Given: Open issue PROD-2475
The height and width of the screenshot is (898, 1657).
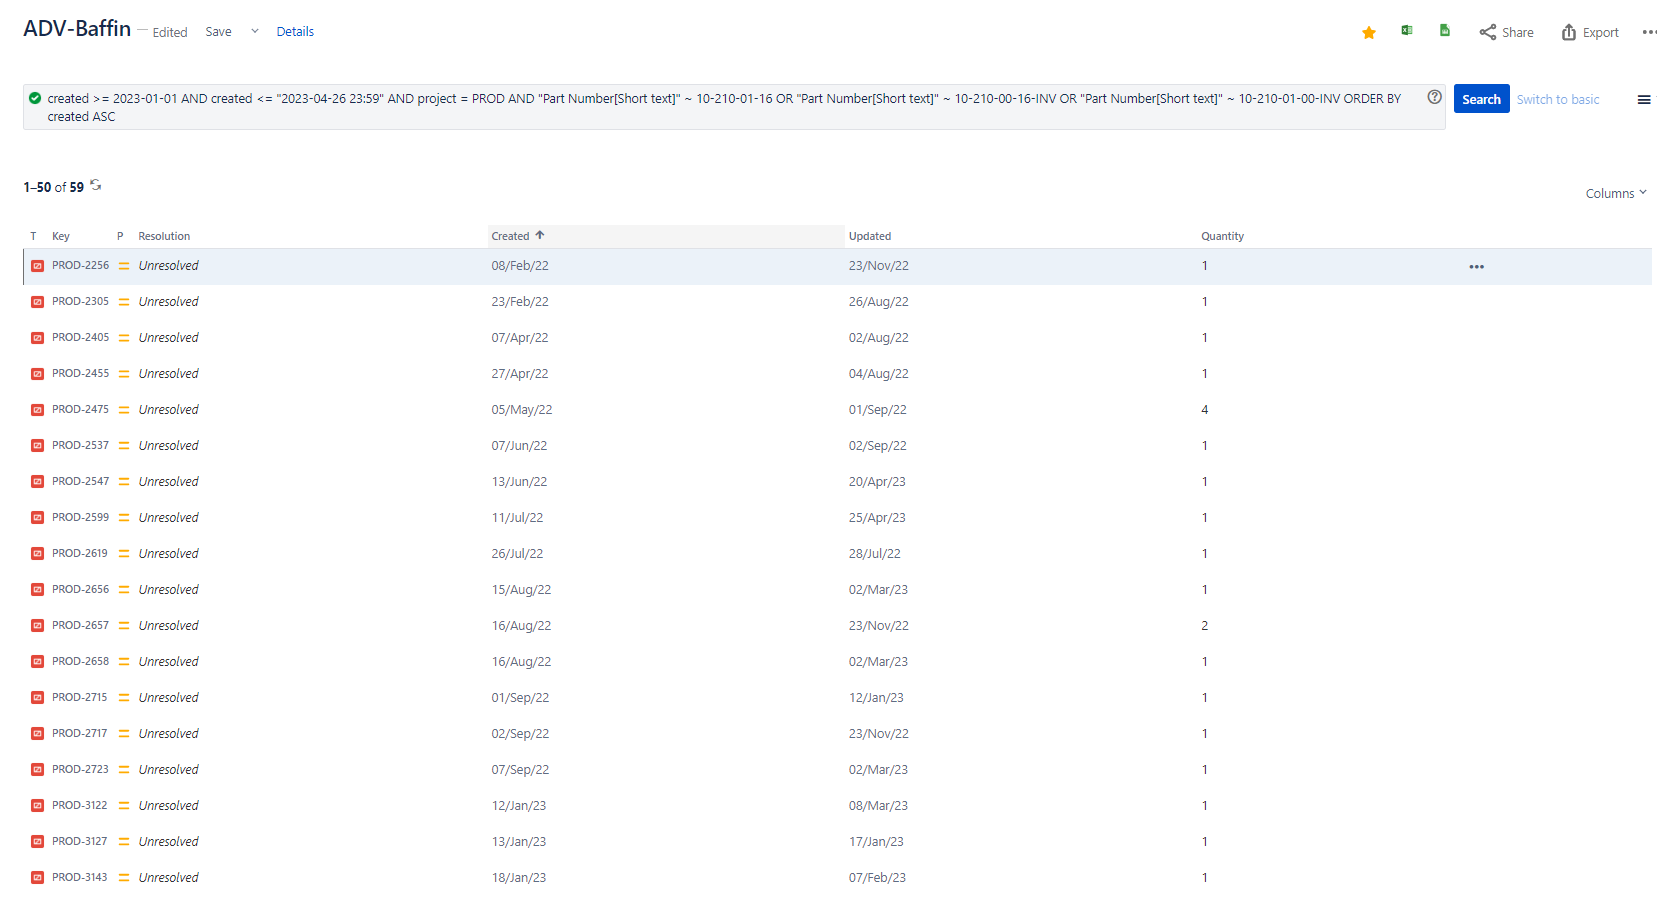Looking at the screenshot, I should coord(80,409).
